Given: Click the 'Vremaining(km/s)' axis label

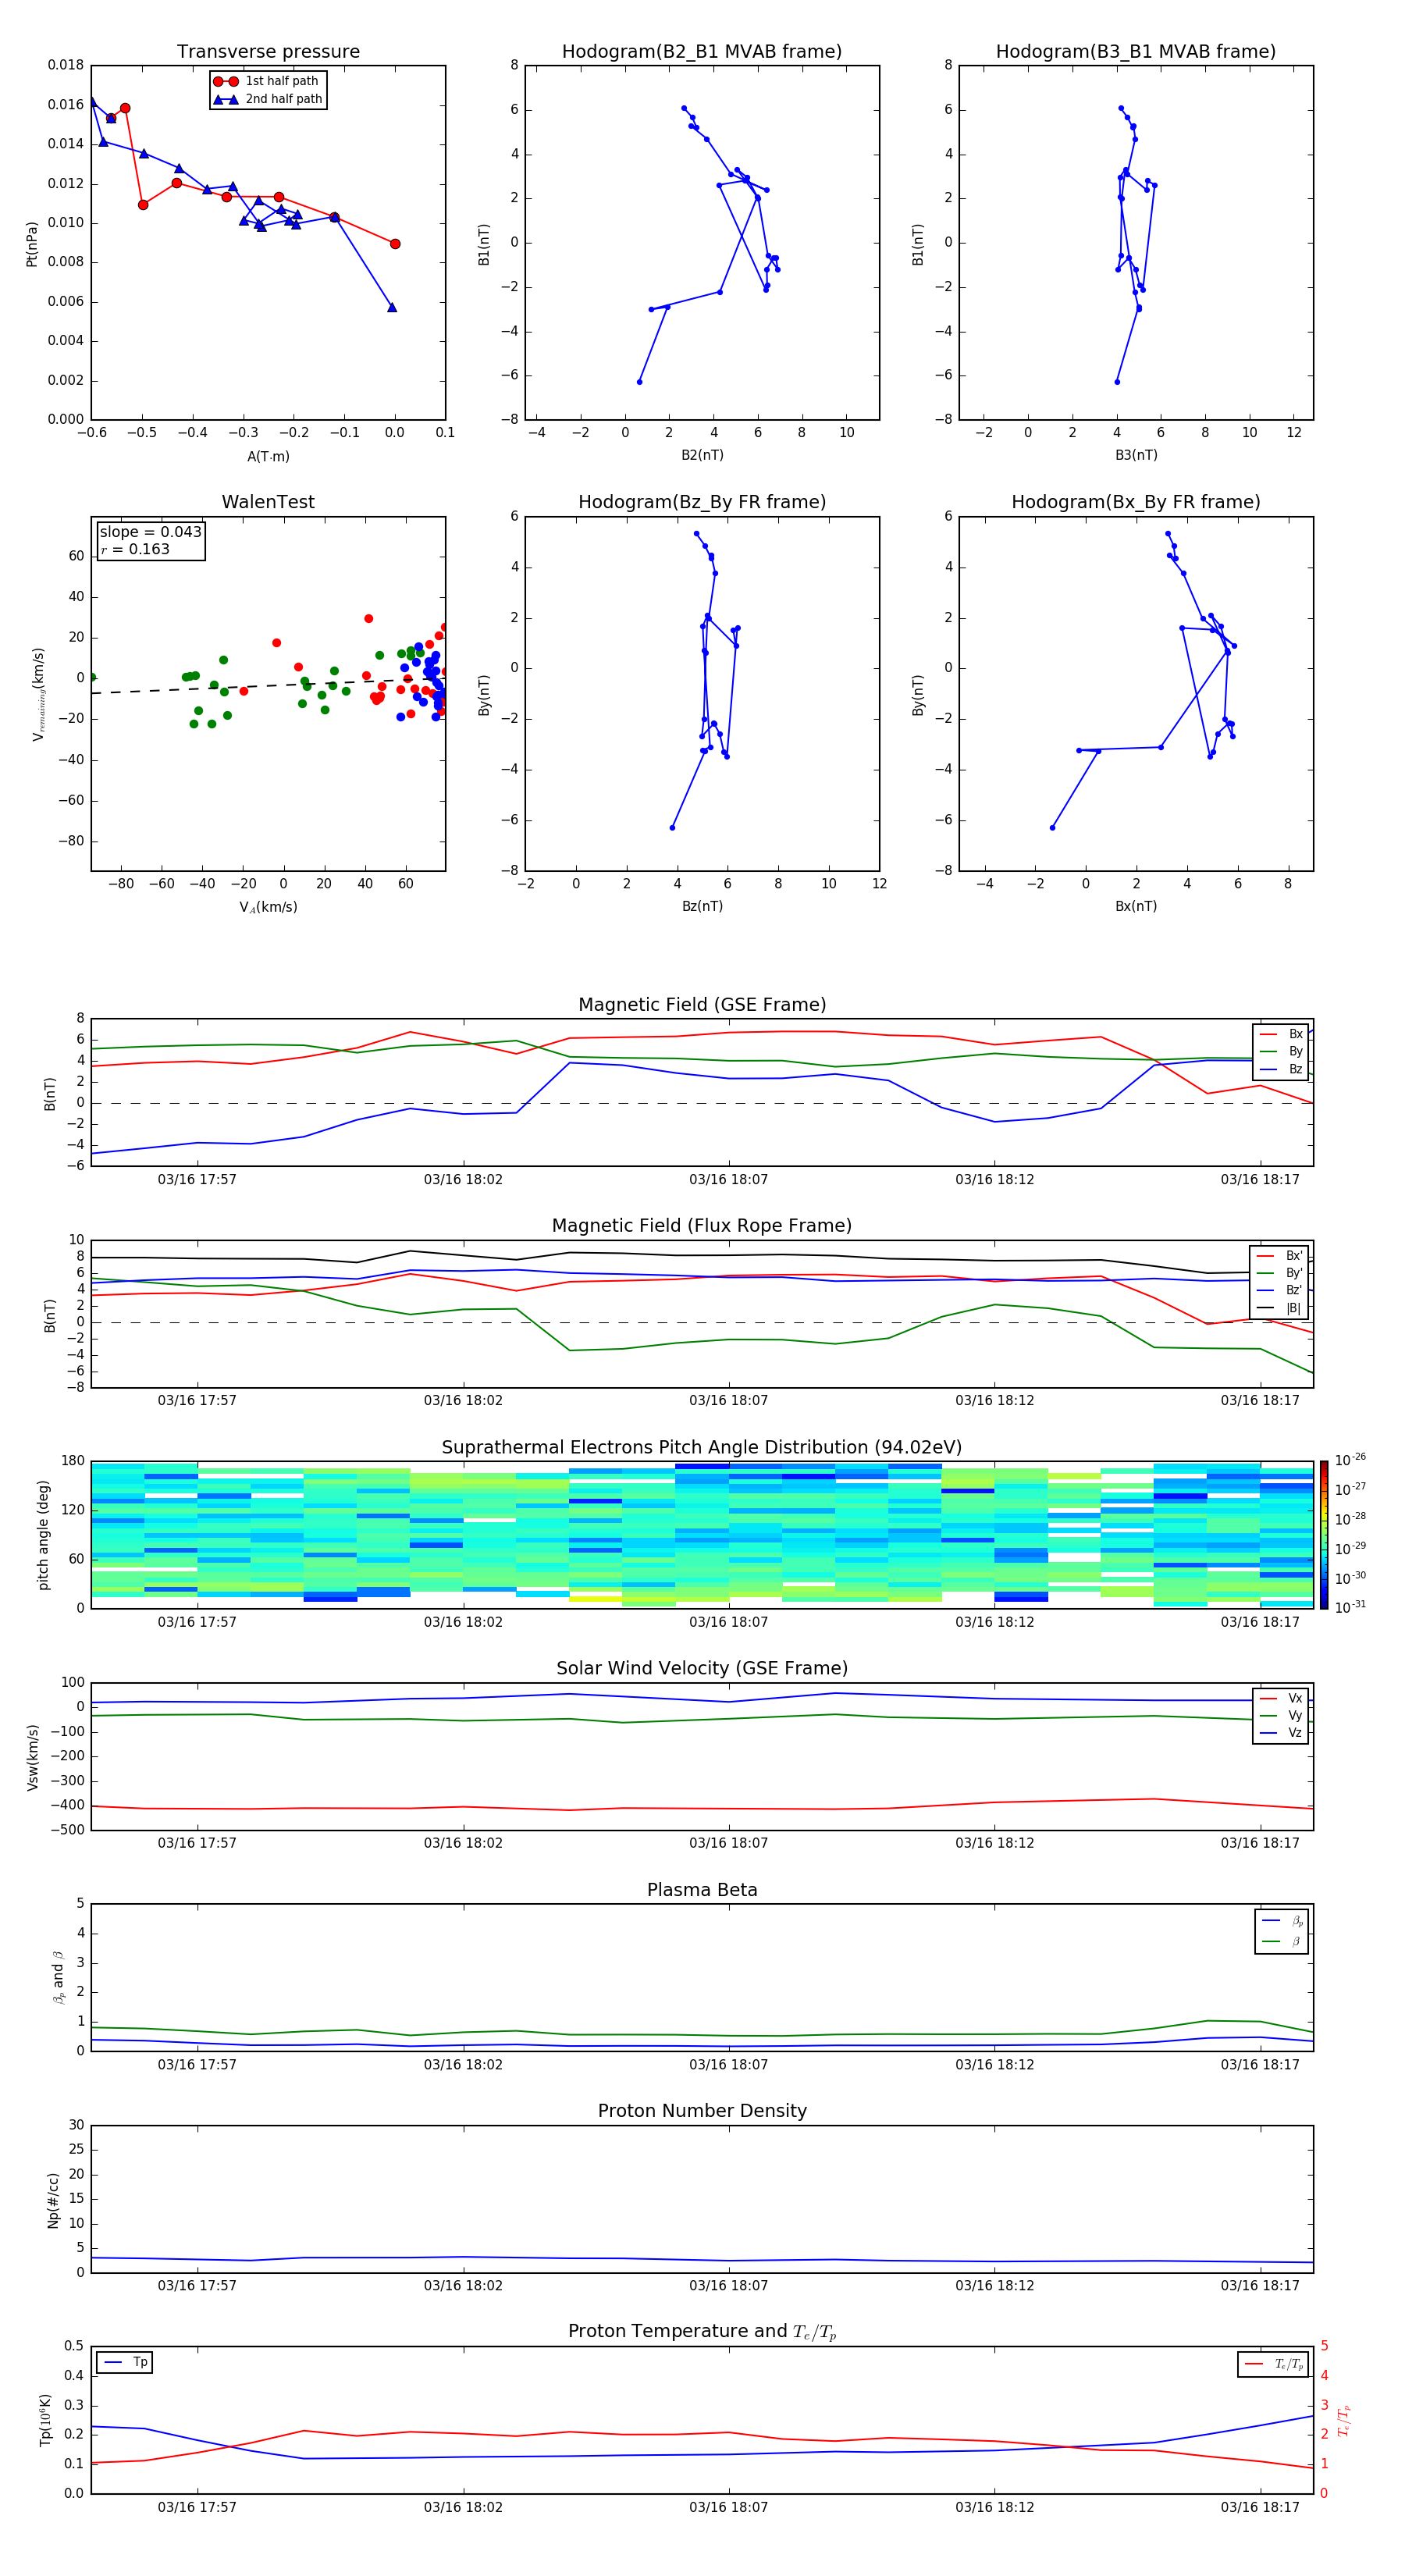Looking at the screenshot, I should pos(38,694).
